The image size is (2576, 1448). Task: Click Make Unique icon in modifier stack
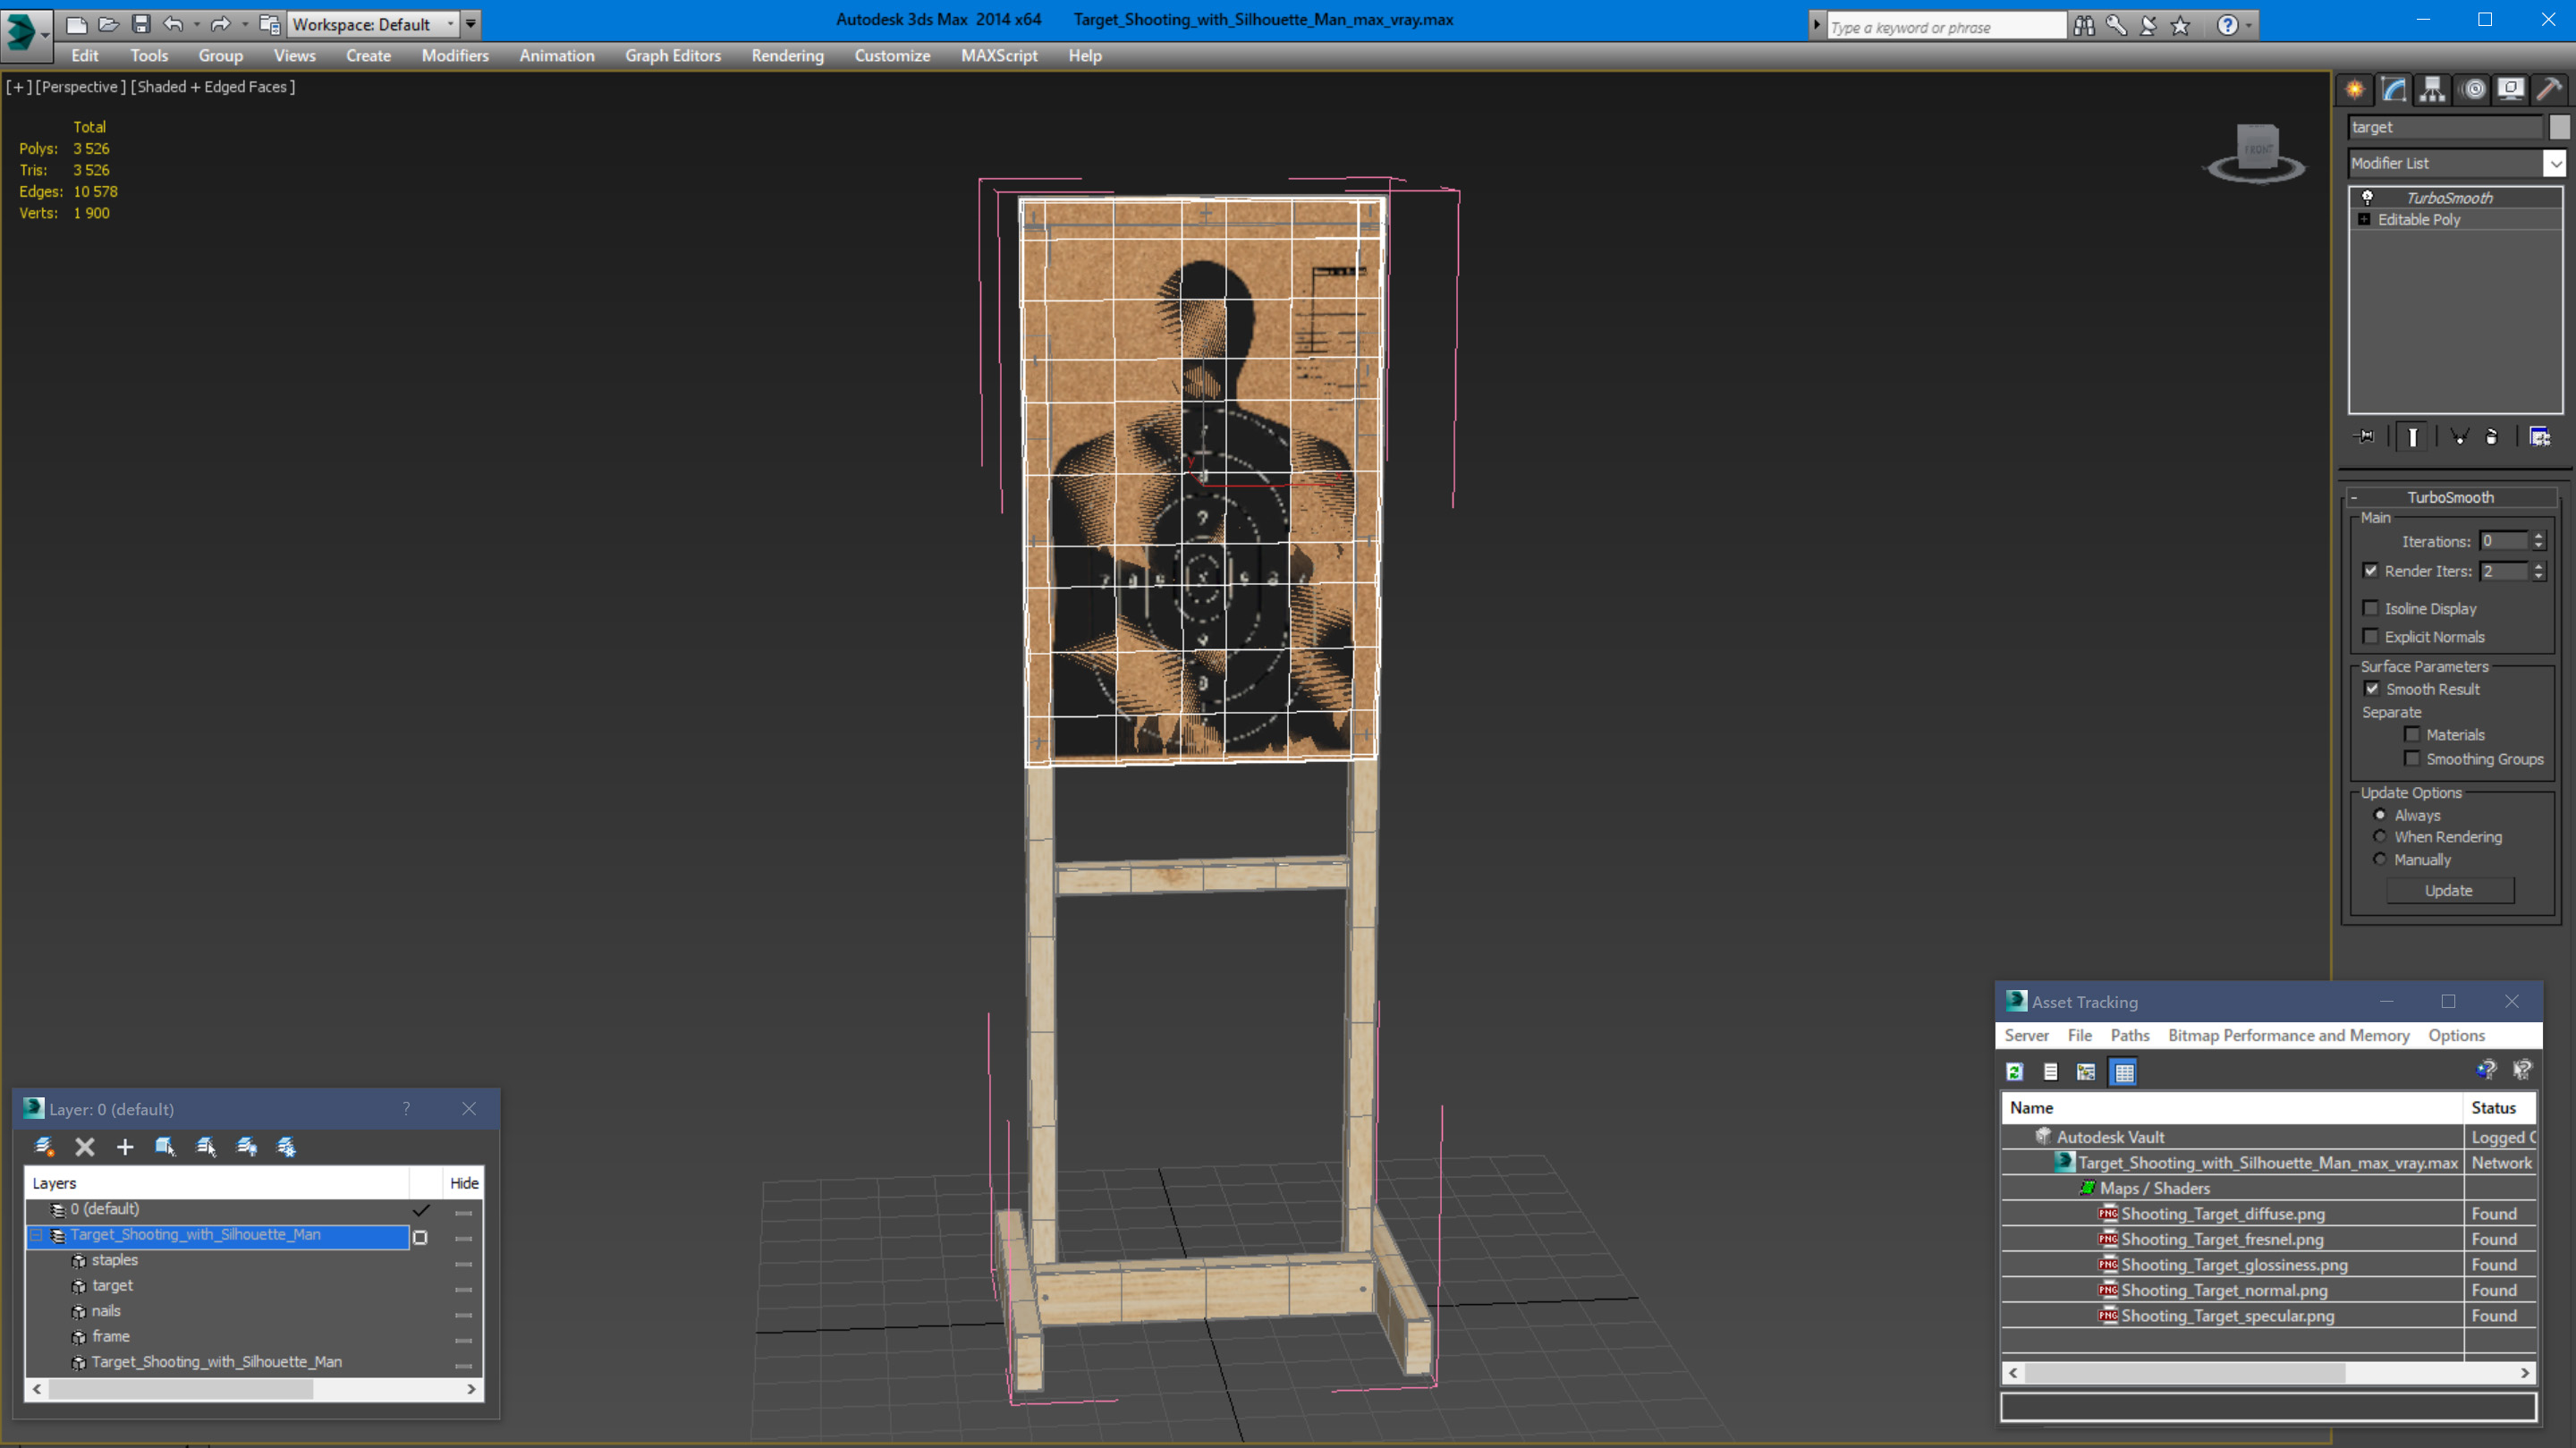[x=2459, y=437]
